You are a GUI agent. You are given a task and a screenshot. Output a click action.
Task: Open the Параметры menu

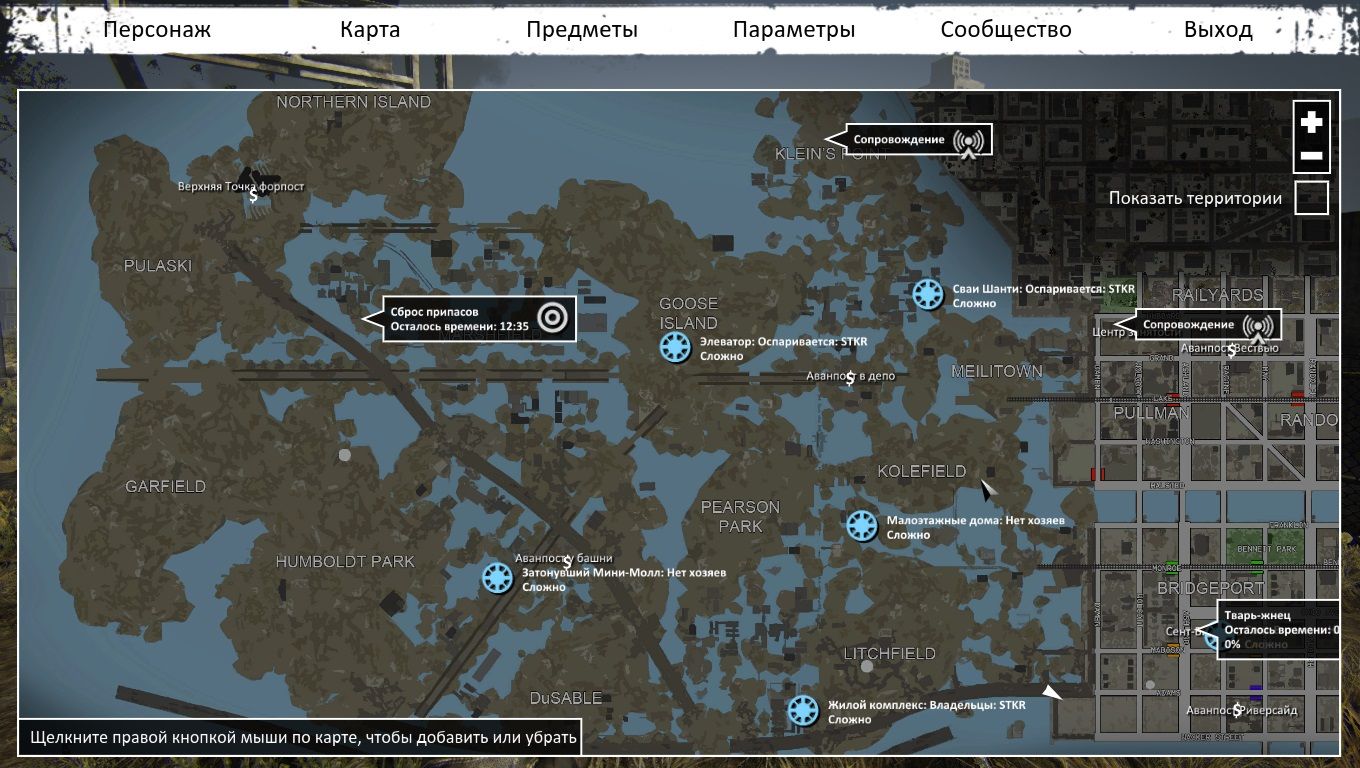click(794, 29)
